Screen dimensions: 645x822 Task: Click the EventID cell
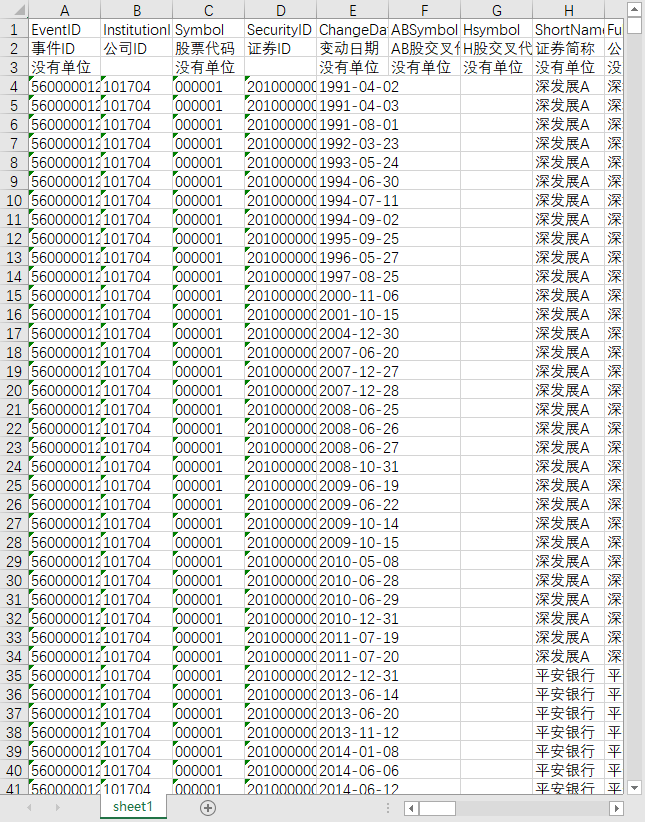click(x=64, y=29)
